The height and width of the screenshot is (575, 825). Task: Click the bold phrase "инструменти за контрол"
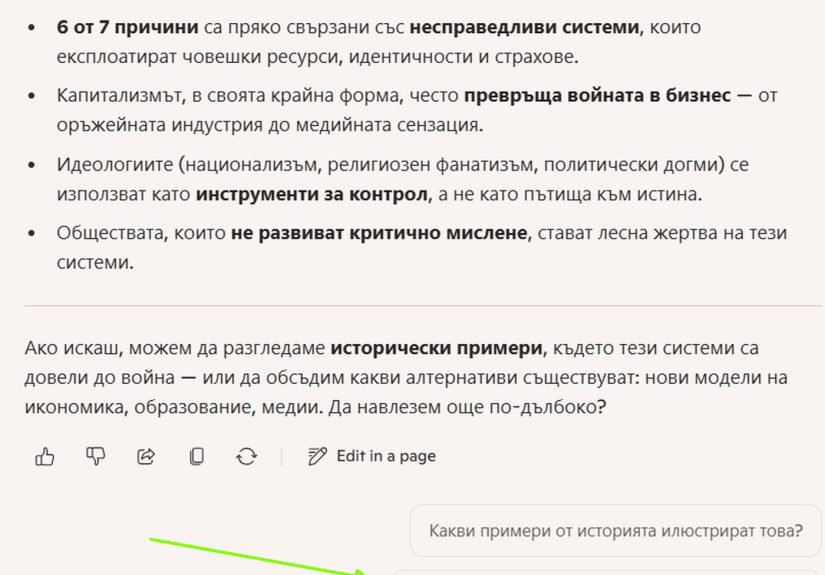(311, 192)
